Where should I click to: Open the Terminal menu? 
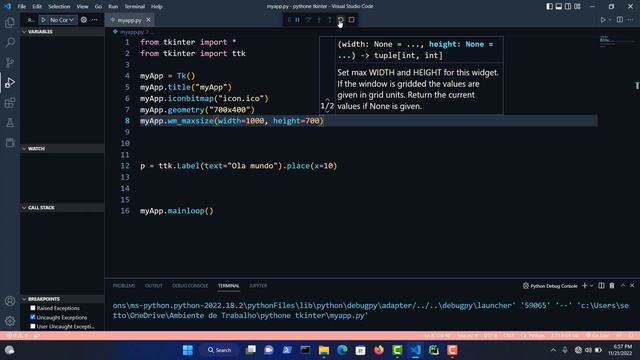pos(135,7)
